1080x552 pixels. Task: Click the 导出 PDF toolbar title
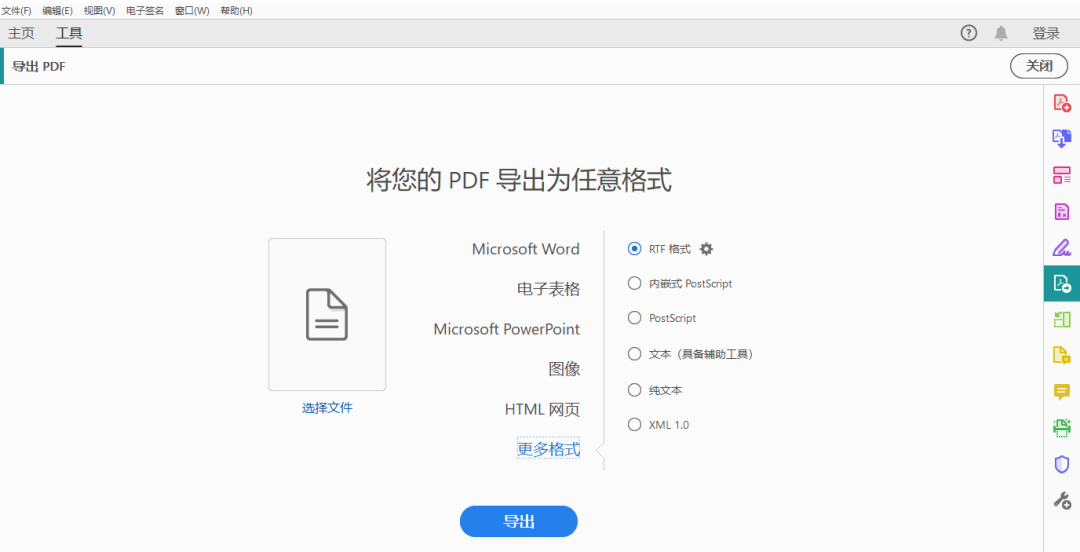(39, 66)
